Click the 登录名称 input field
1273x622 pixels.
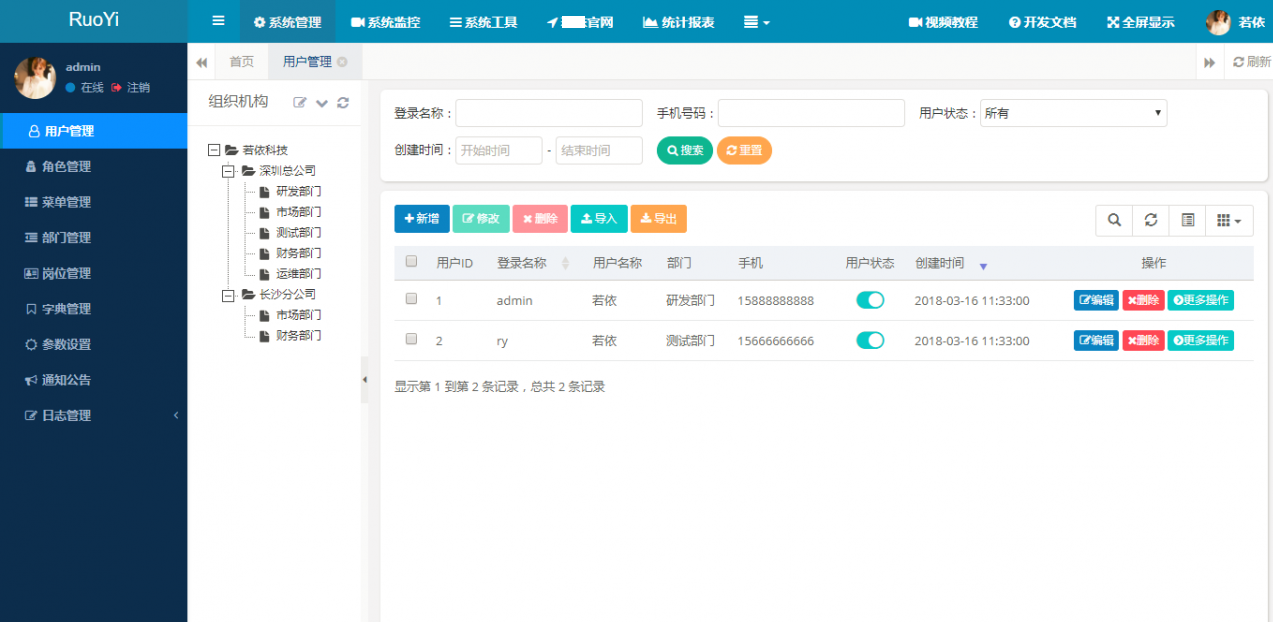tap(549, 113)
